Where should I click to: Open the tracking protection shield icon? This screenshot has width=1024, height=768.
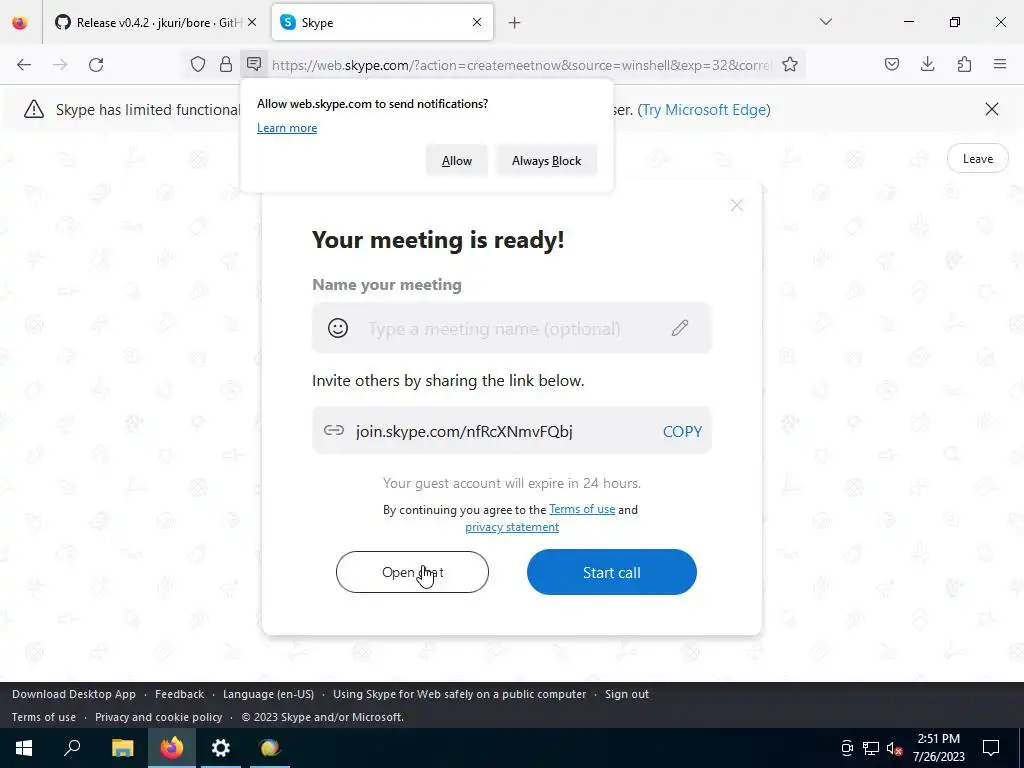coord(198,64)
